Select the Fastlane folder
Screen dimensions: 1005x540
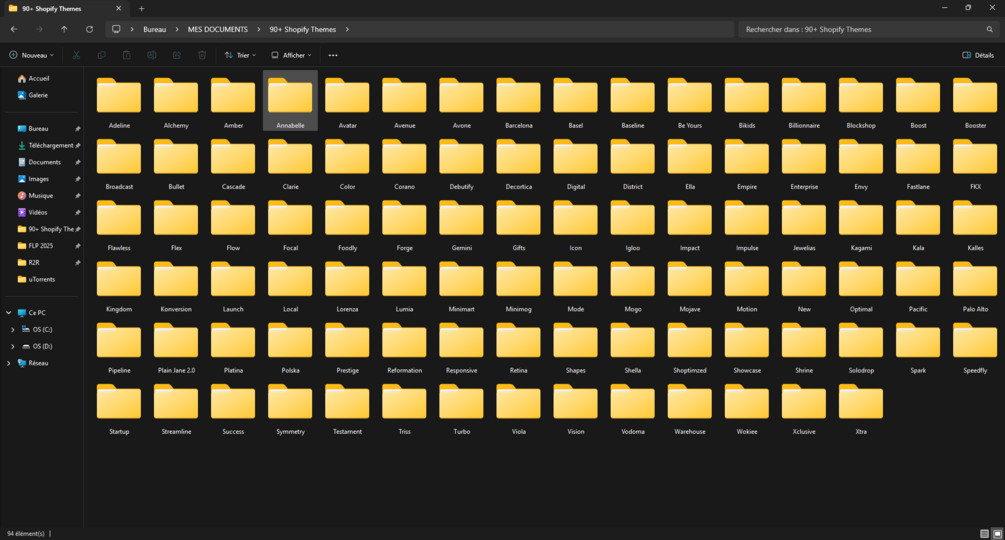pyautogui.click(x=918, y=165)
